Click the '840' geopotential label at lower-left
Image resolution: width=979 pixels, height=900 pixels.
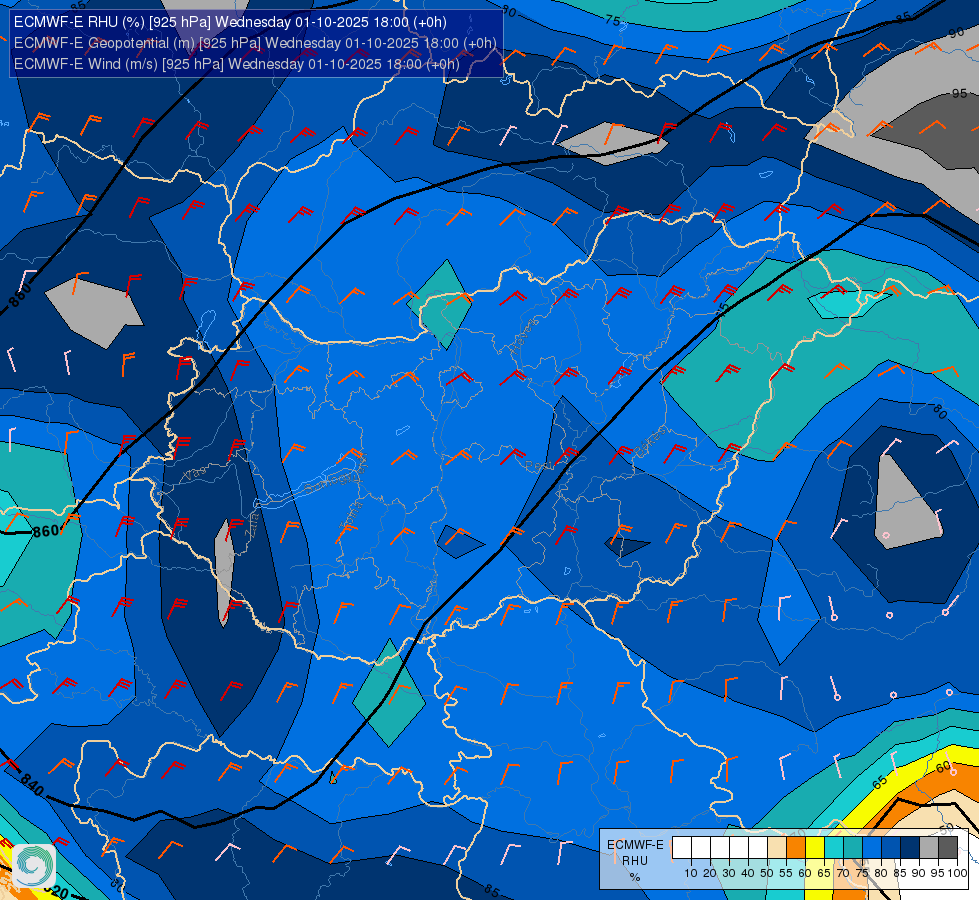(x=31, y=784)
